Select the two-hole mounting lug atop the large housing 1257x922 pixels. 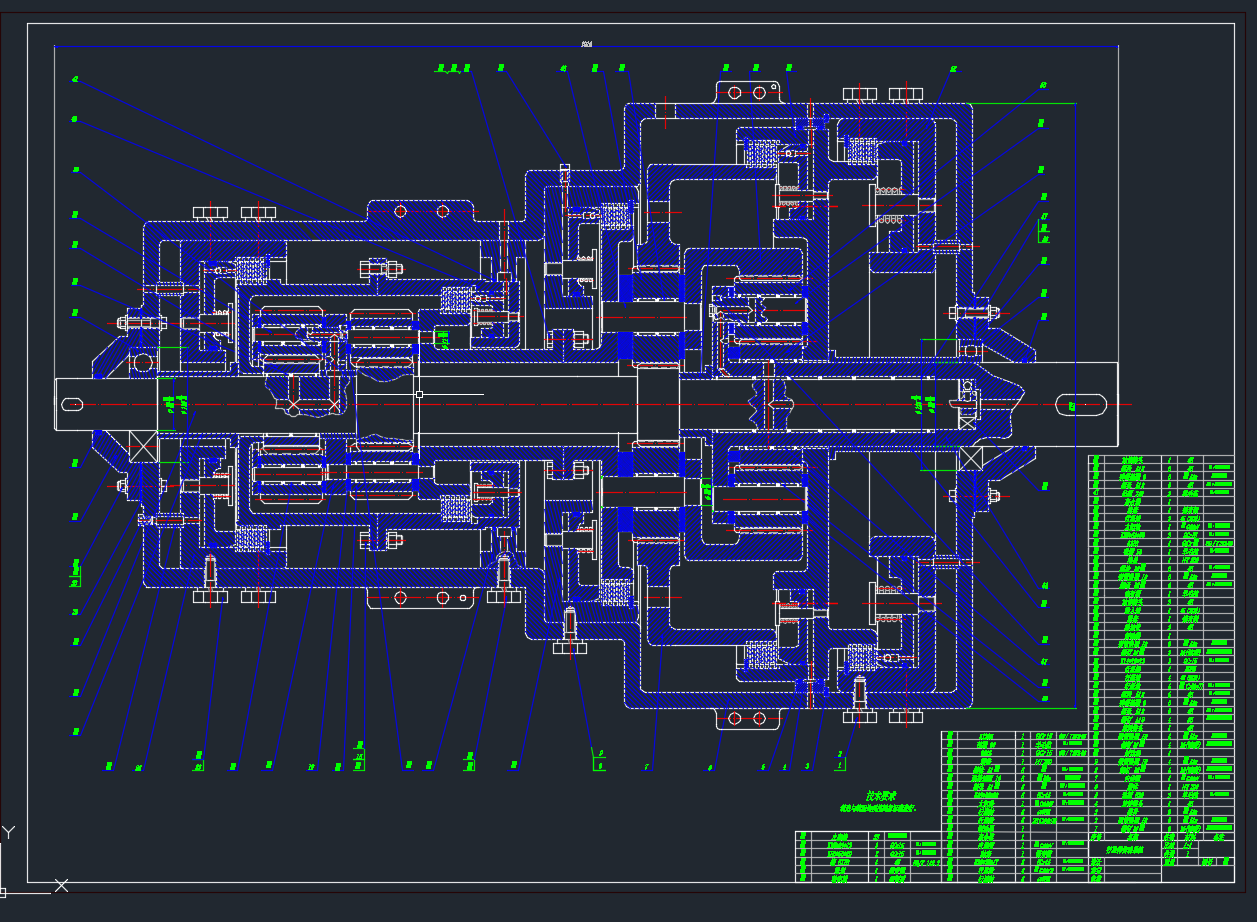point(748,92)
